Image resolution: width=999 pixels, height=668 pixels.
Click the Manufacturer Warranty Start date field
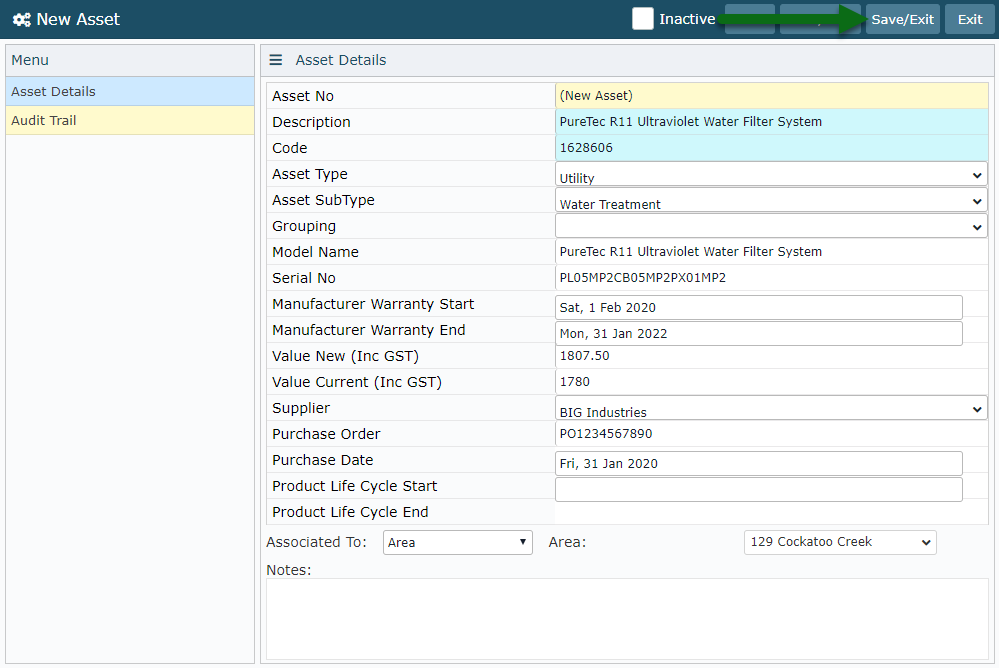[x=759, y=307]
